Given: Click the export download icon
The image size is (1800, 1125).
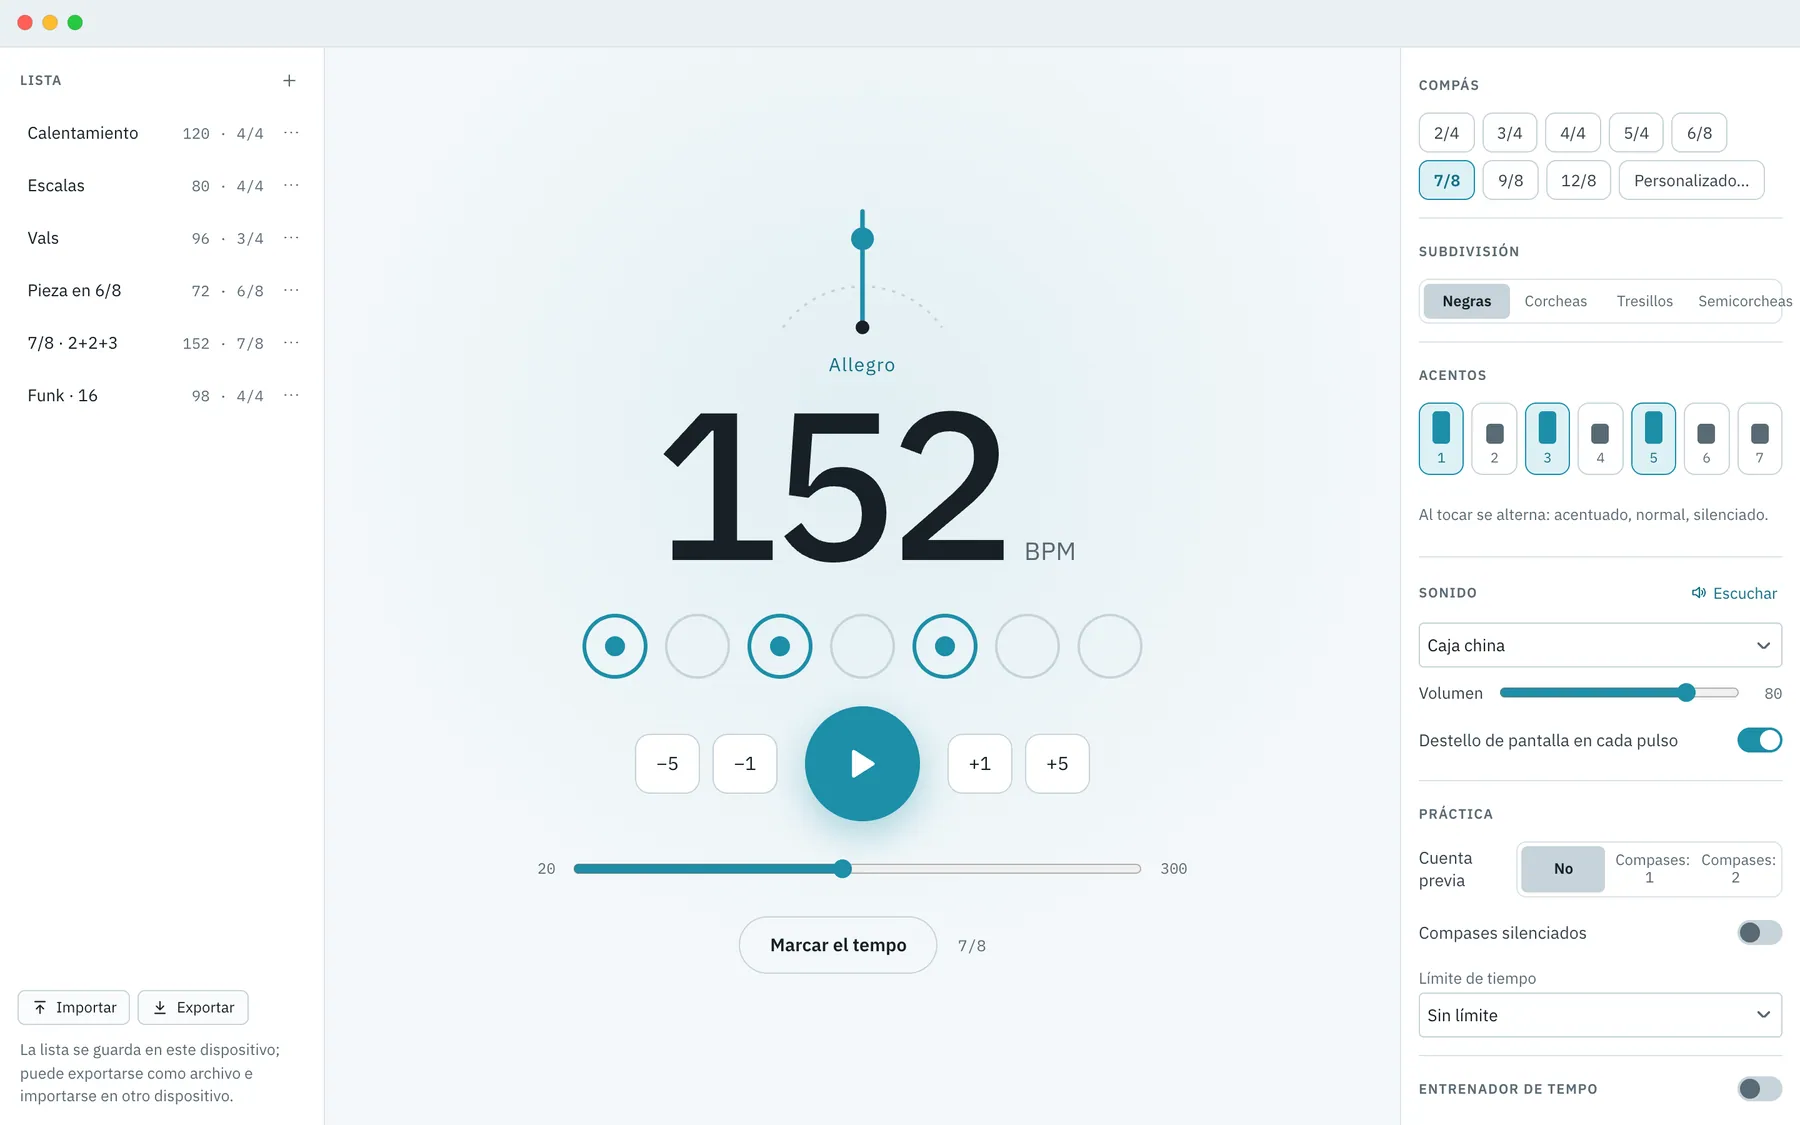Looking at the screenshot, I should pyautogui.click(x=160, y=1007).
